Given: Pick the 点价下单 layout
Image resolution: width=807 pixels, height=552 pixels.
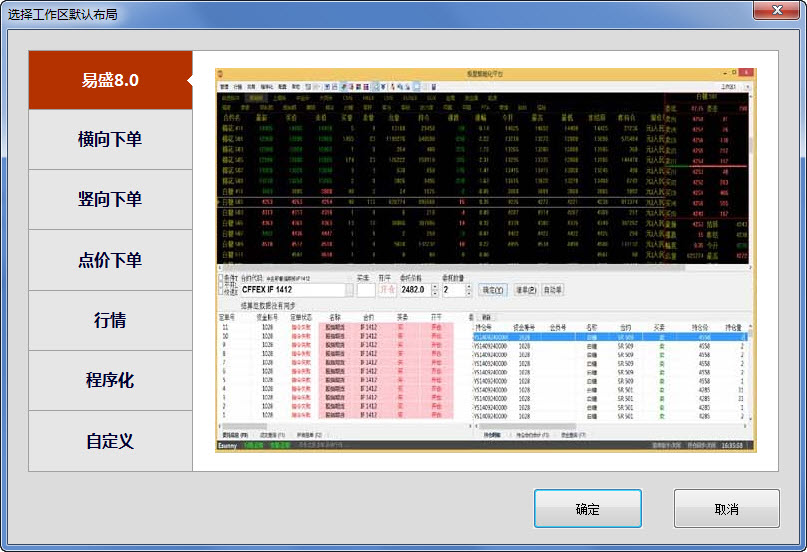Looking at the screenshot, I should pyautogui.click(x=110, y=260).
